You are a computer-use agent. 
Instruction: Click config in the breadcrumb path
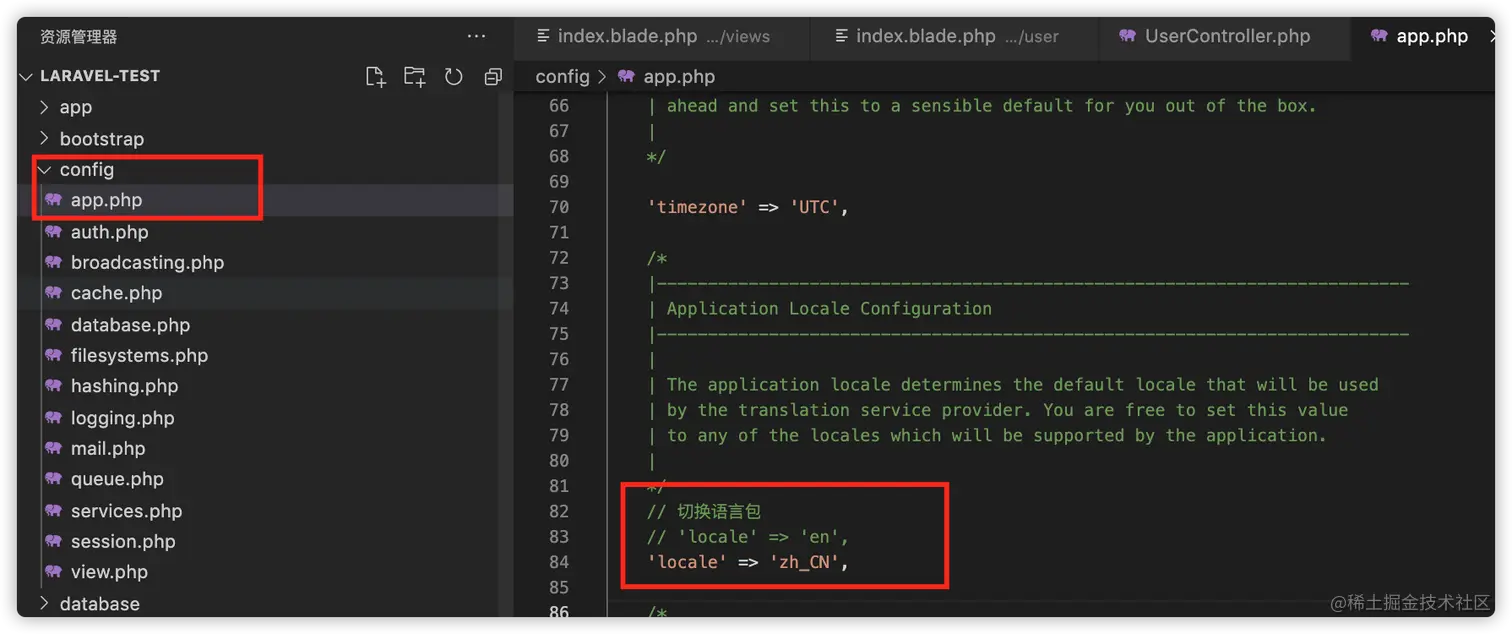562,76
